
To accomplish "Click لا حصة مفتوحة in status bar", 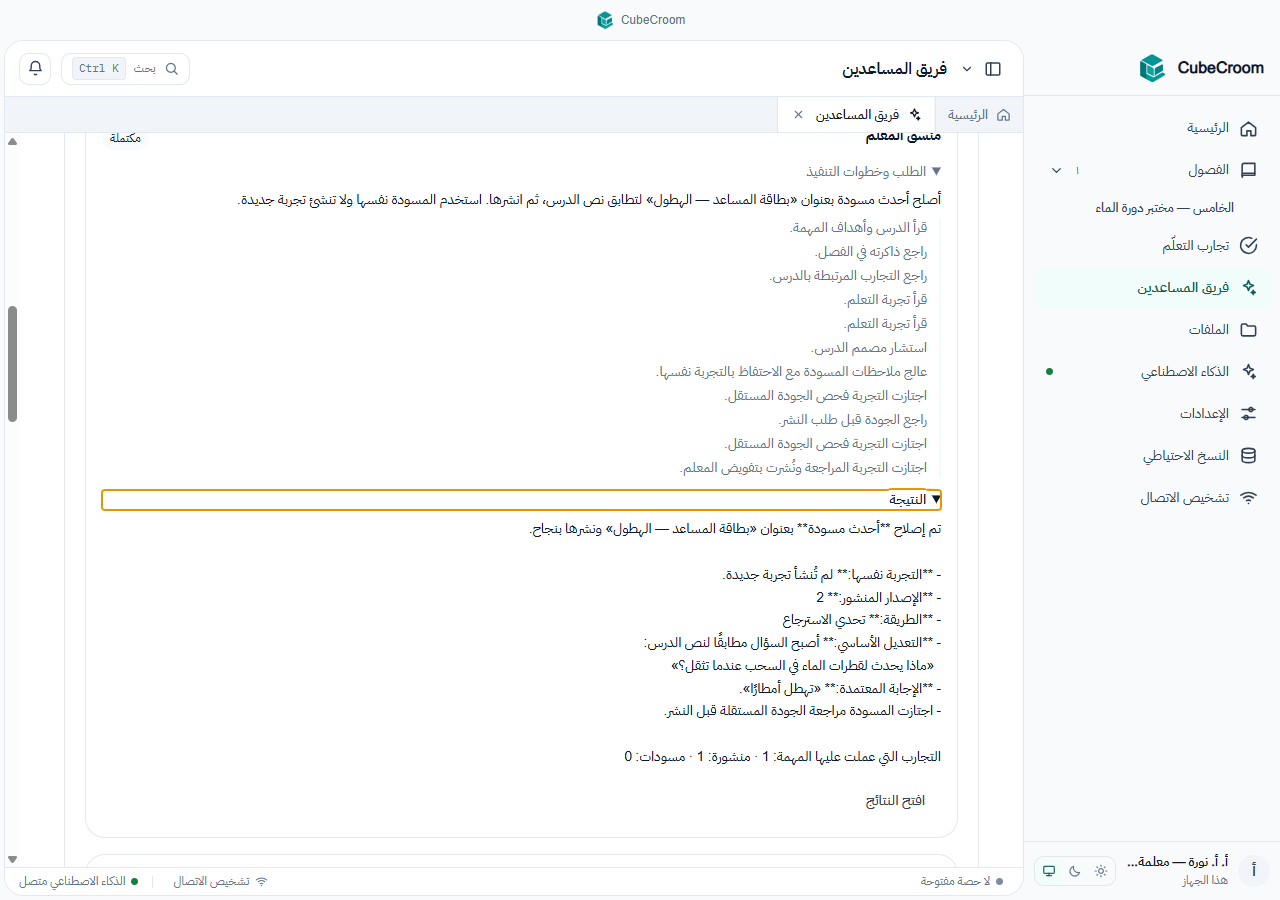I will [x=962, y=882].
